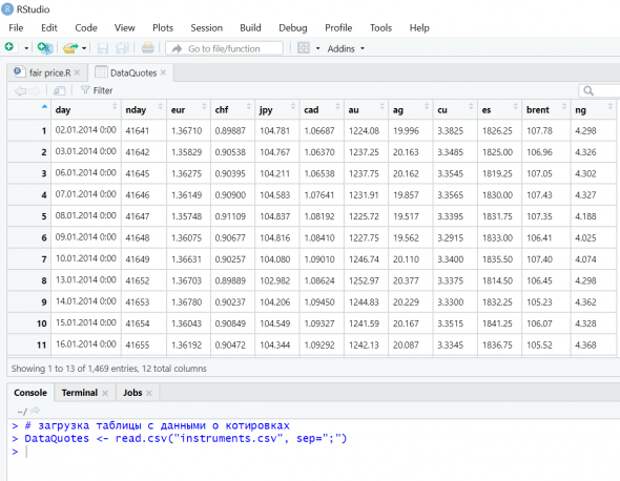This screenshot has width=620, height=481.
Task: Sort table by the nday column
Action: pyautogui.click(x=144, y=110)
